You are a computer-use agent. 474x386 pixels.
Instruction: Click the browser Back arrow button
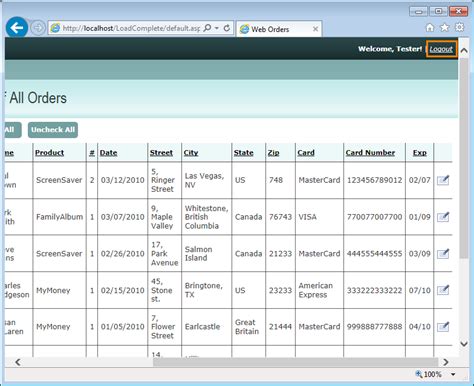[x=17, y=28]
